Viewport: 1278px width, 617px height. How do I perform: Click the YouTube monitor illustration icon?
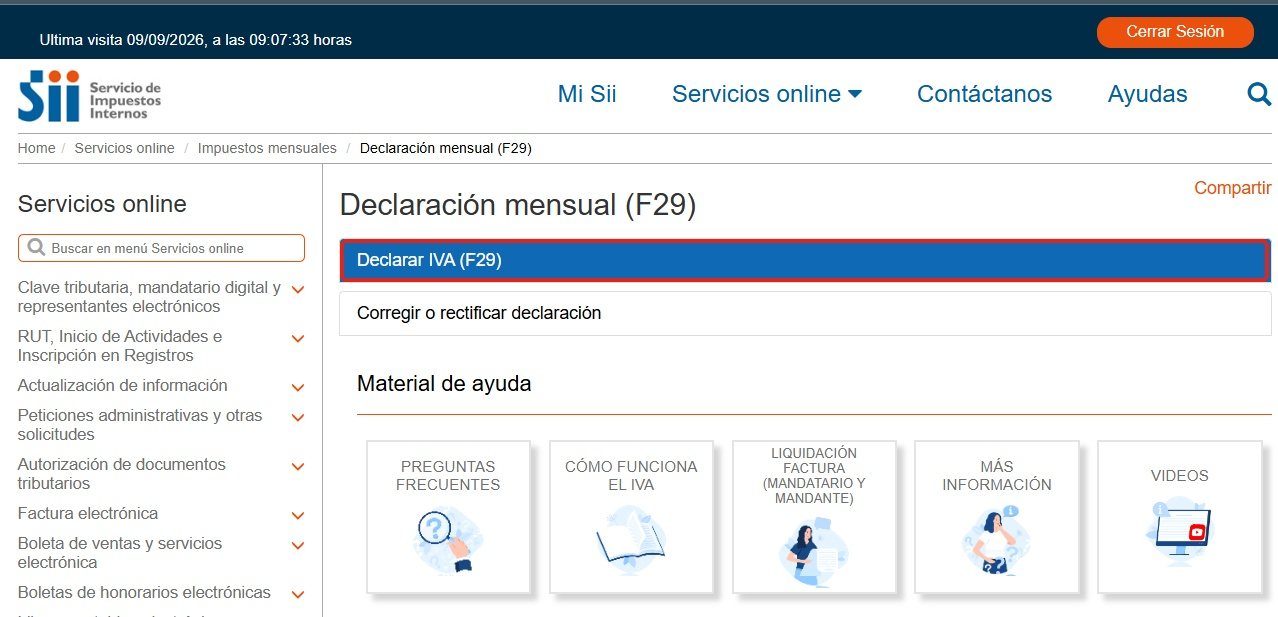pos(1180,531)
